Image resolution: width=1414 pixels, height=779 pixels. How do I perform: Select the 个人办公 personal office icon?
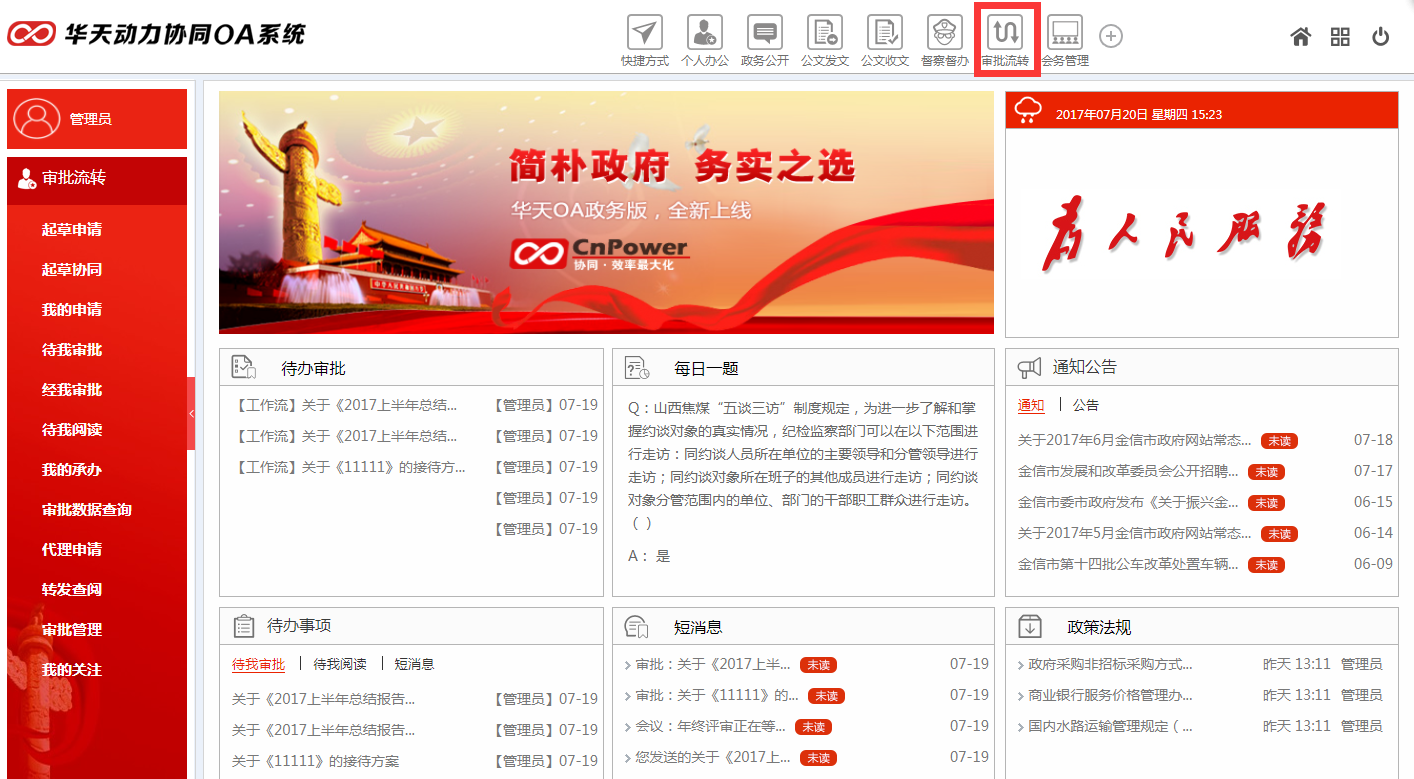pyautogui.click(x=704, y=38)
